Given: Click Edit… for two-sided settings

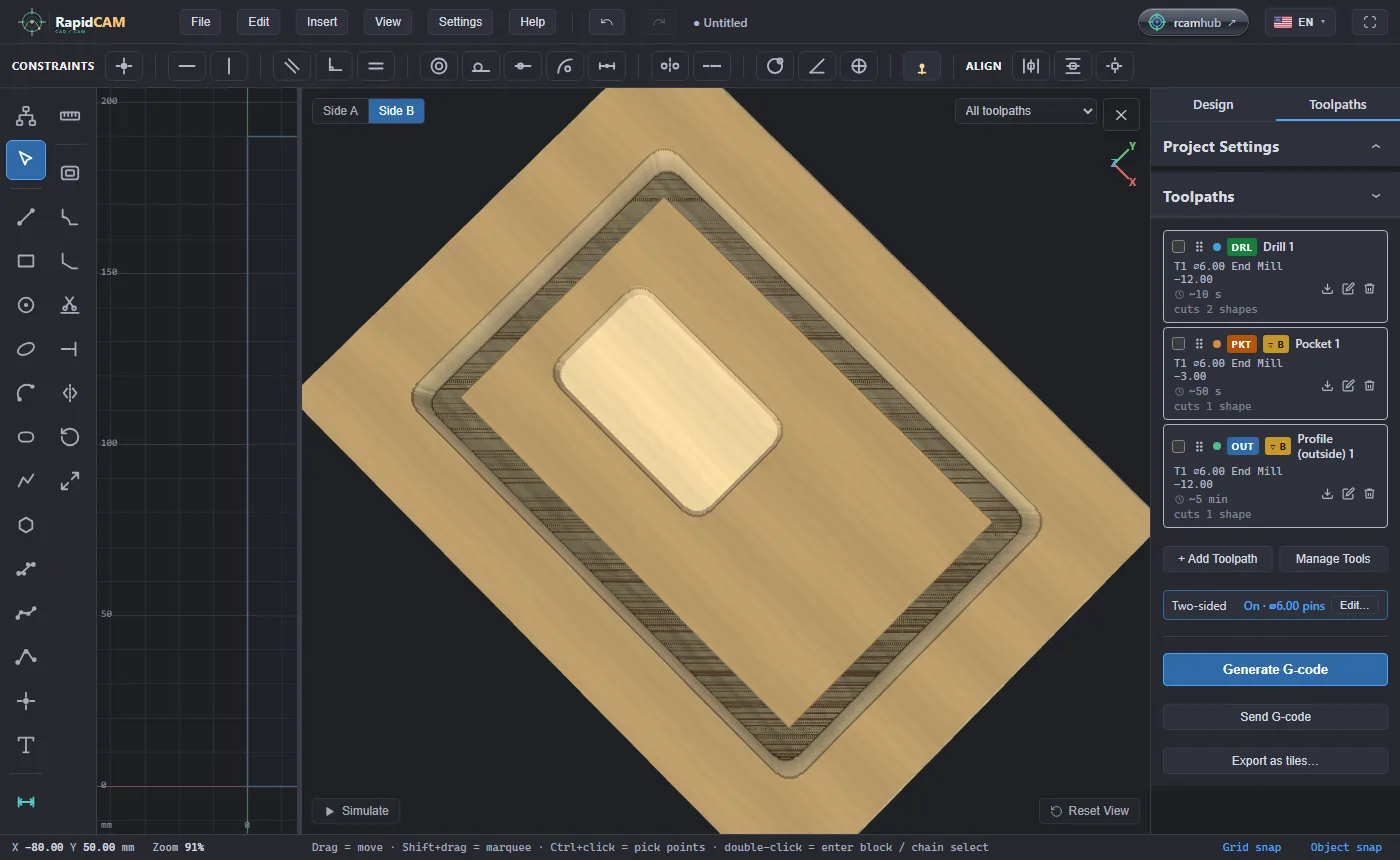Looking at the screenshot, I should [1354, 606].
